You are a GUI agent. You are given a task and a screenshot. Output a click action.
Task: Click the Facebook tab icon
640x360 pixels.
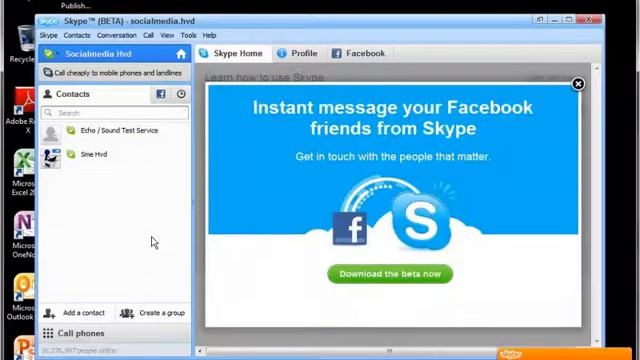coord(336,53)
